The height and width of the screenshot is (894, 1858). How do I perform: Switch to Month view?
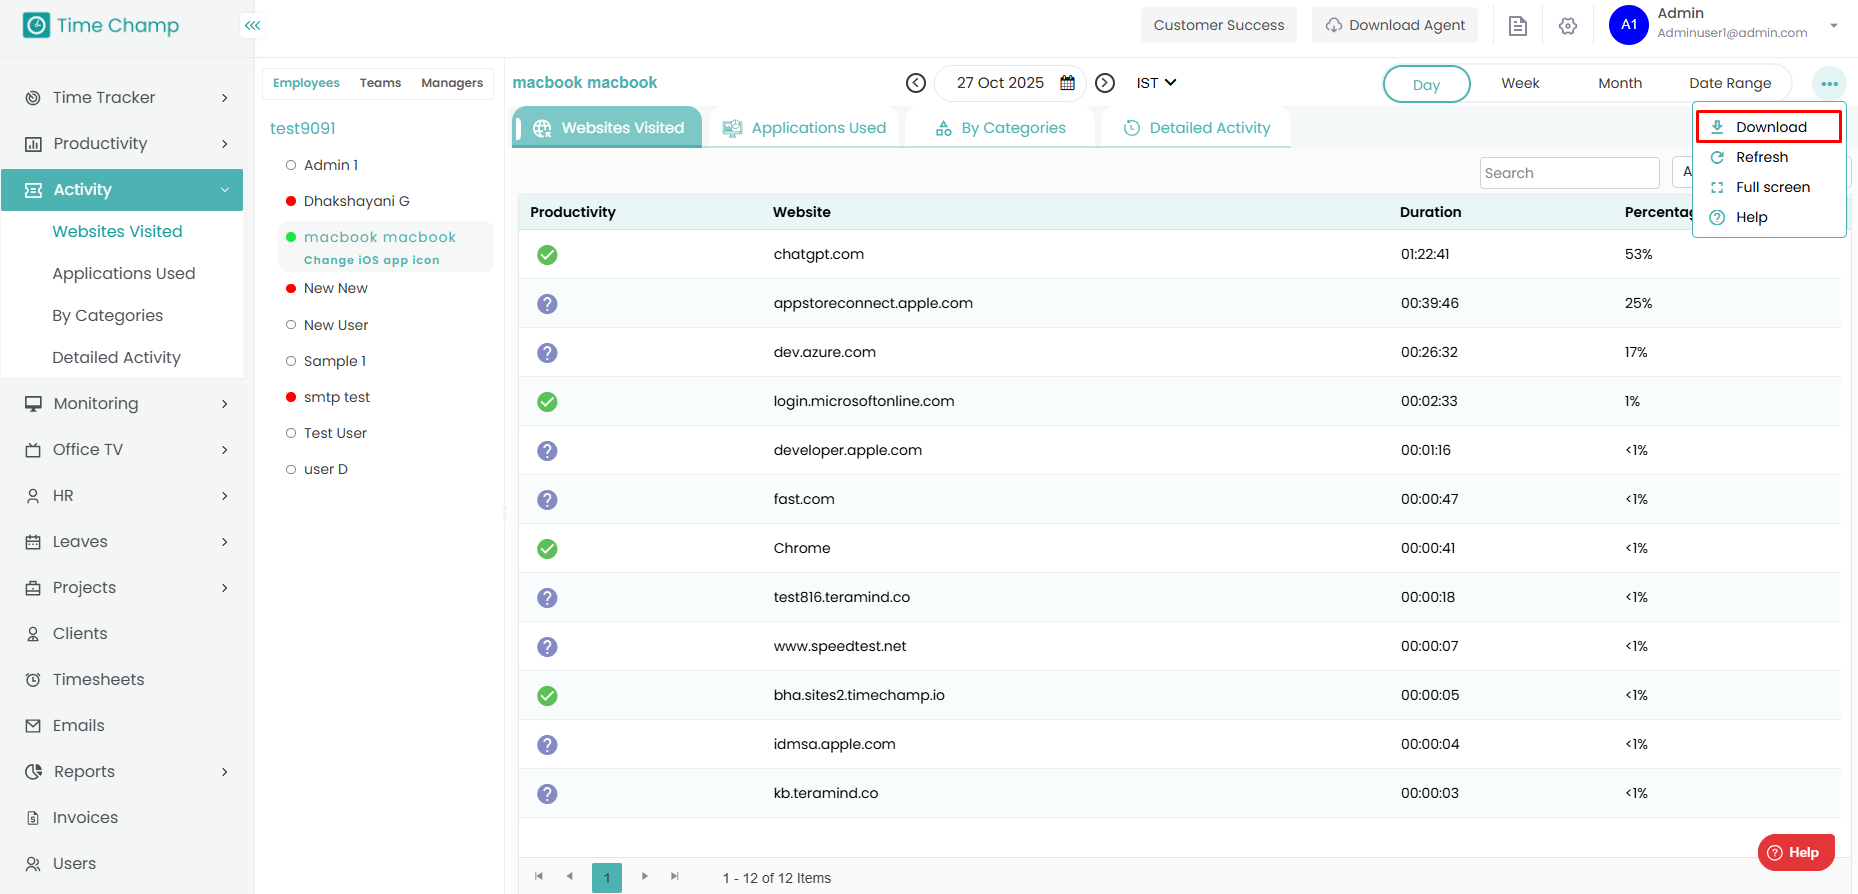[1619, 84]
